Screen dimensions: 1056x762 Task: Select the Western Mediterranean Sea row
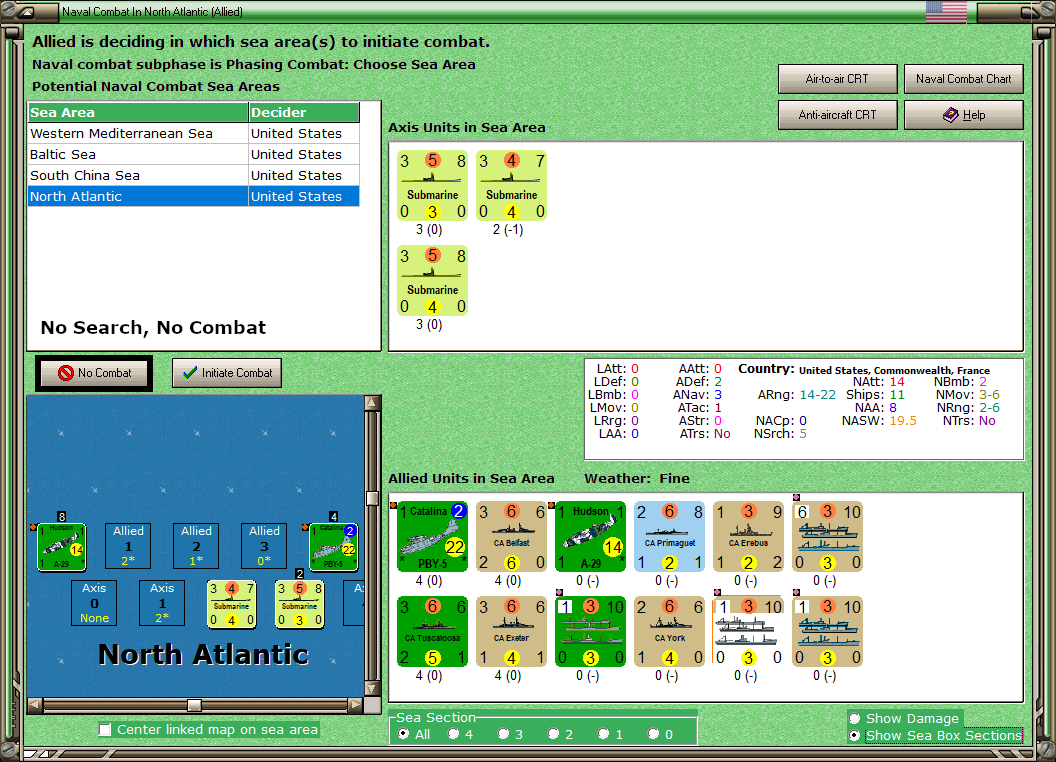[193, 133]
